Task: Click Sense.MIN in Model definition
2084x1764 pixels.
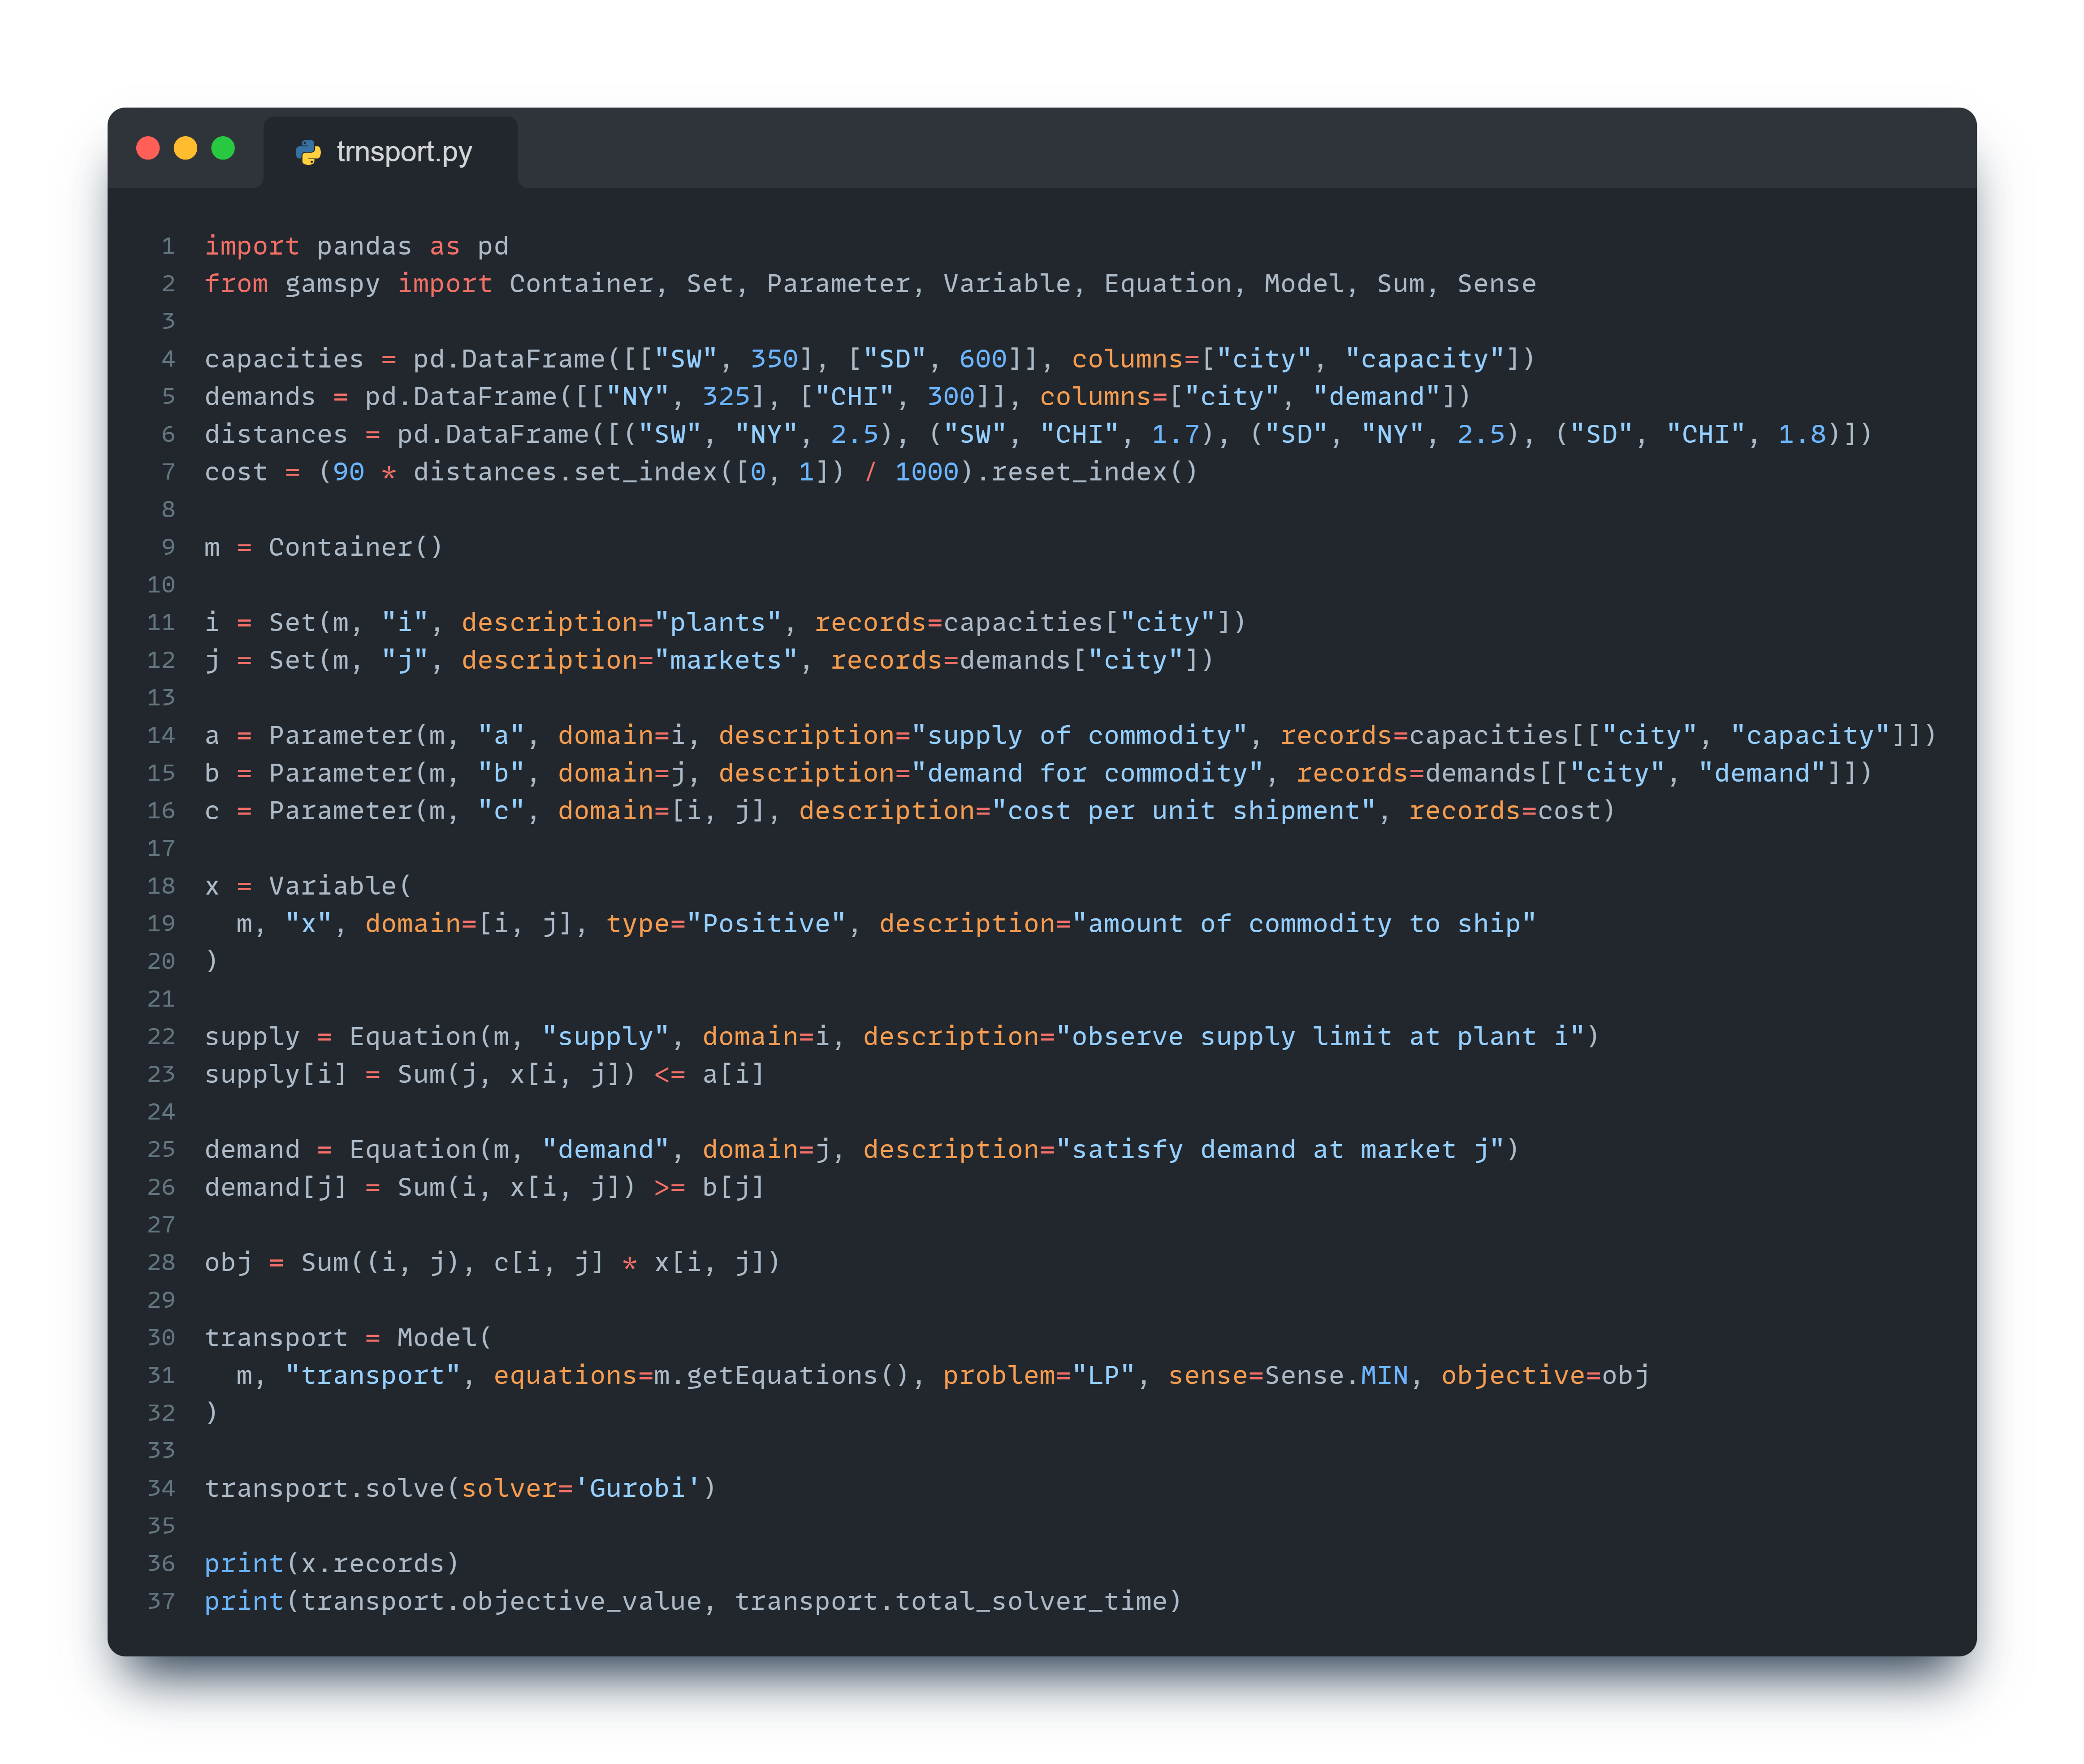Action: click(1336, 1375)
